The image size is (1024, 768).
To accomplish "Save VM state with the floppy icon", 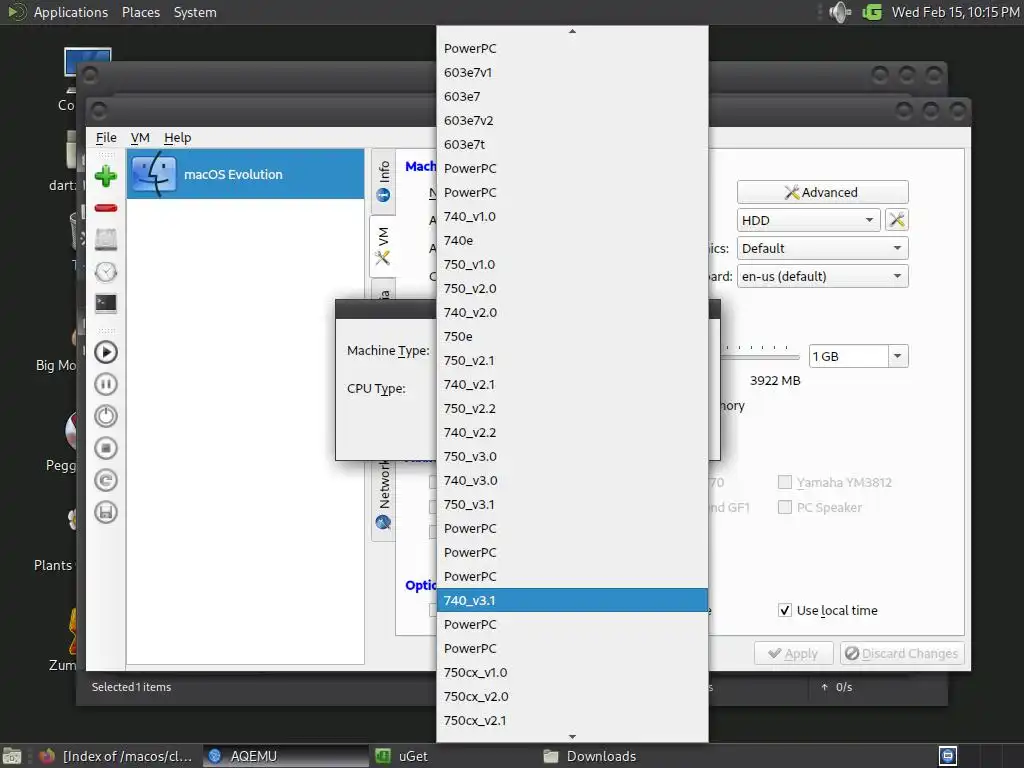I will (106, 512).
